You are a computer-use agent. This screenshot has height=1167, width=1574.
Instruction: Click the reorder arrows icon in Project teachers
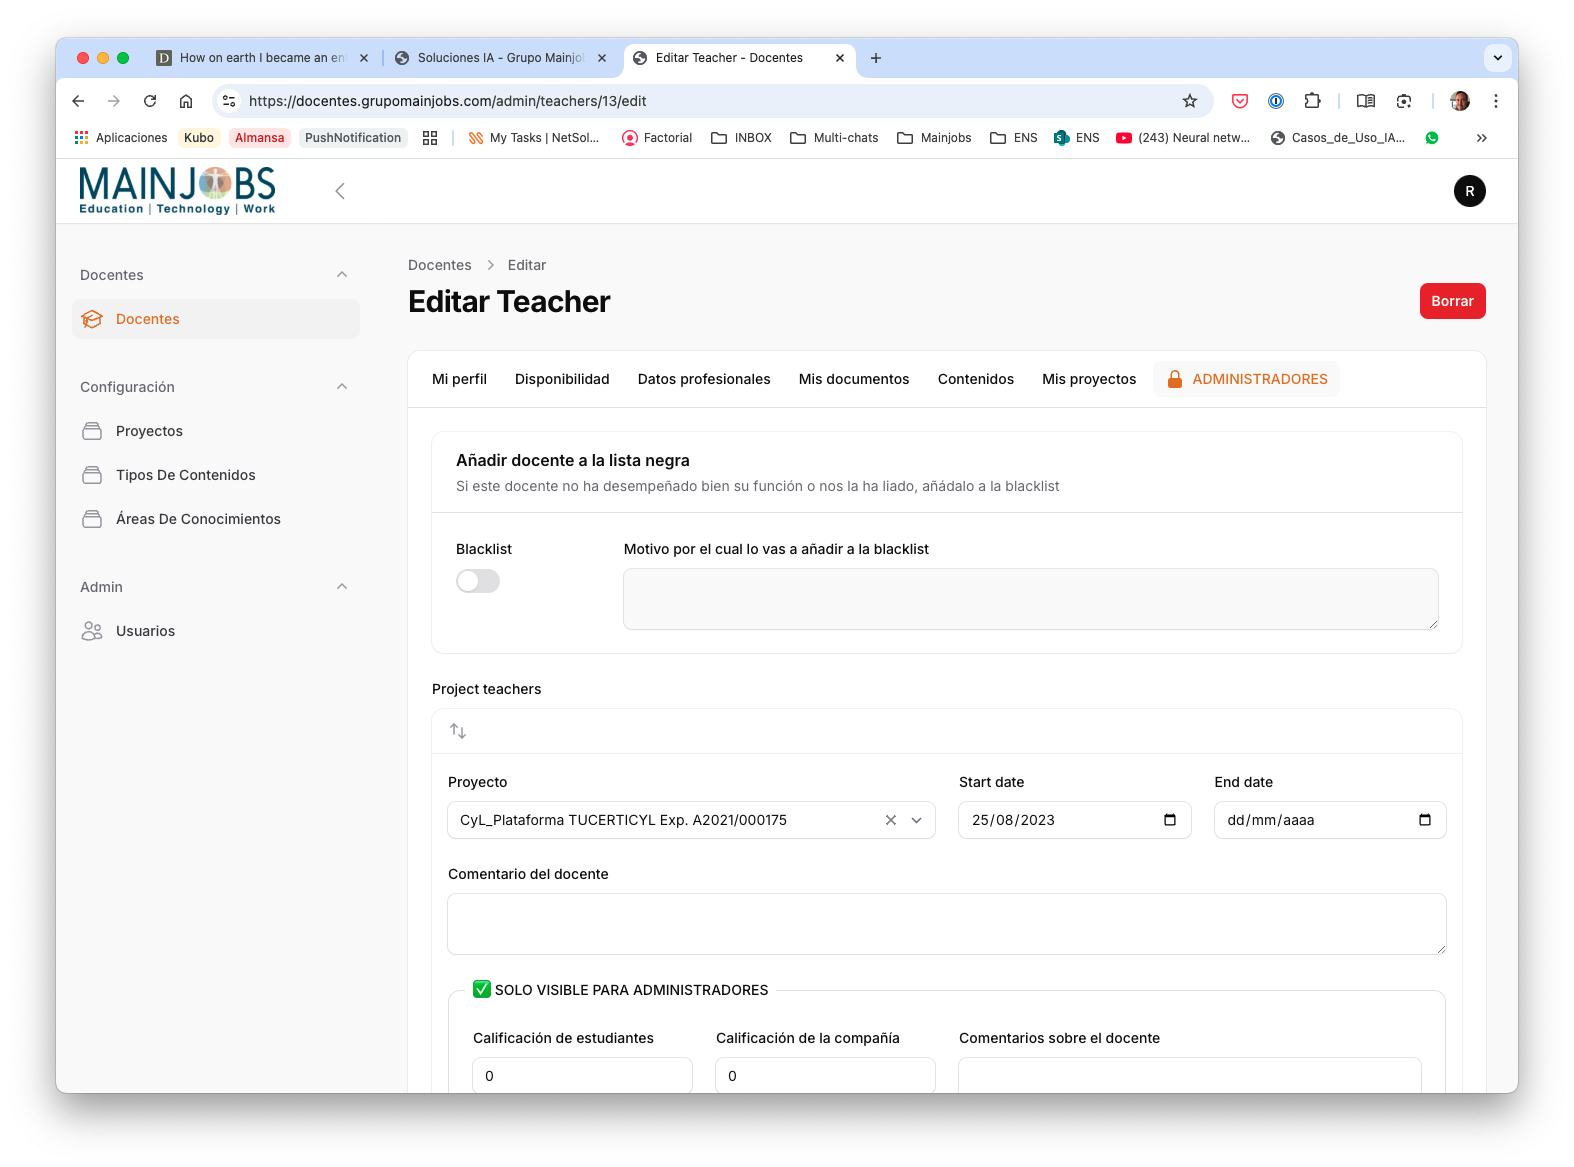[458, 731]
